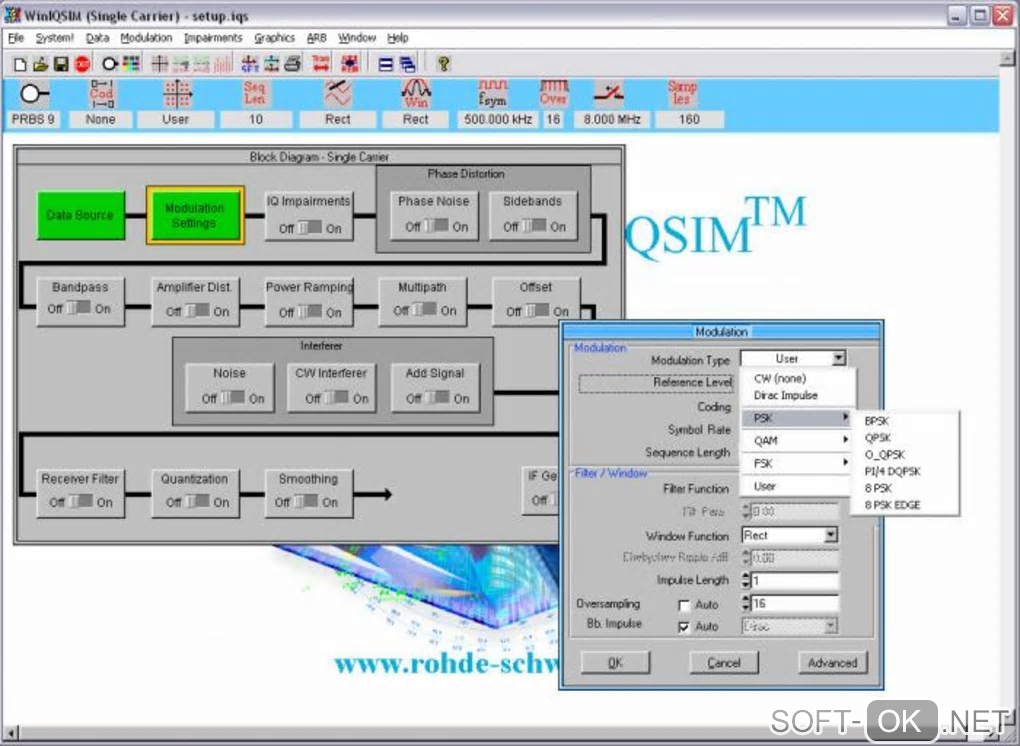Toggle the Quantization Off/On switch
Image resolution: width=1020 pixels, height=746 pixels.
[196, 501]
